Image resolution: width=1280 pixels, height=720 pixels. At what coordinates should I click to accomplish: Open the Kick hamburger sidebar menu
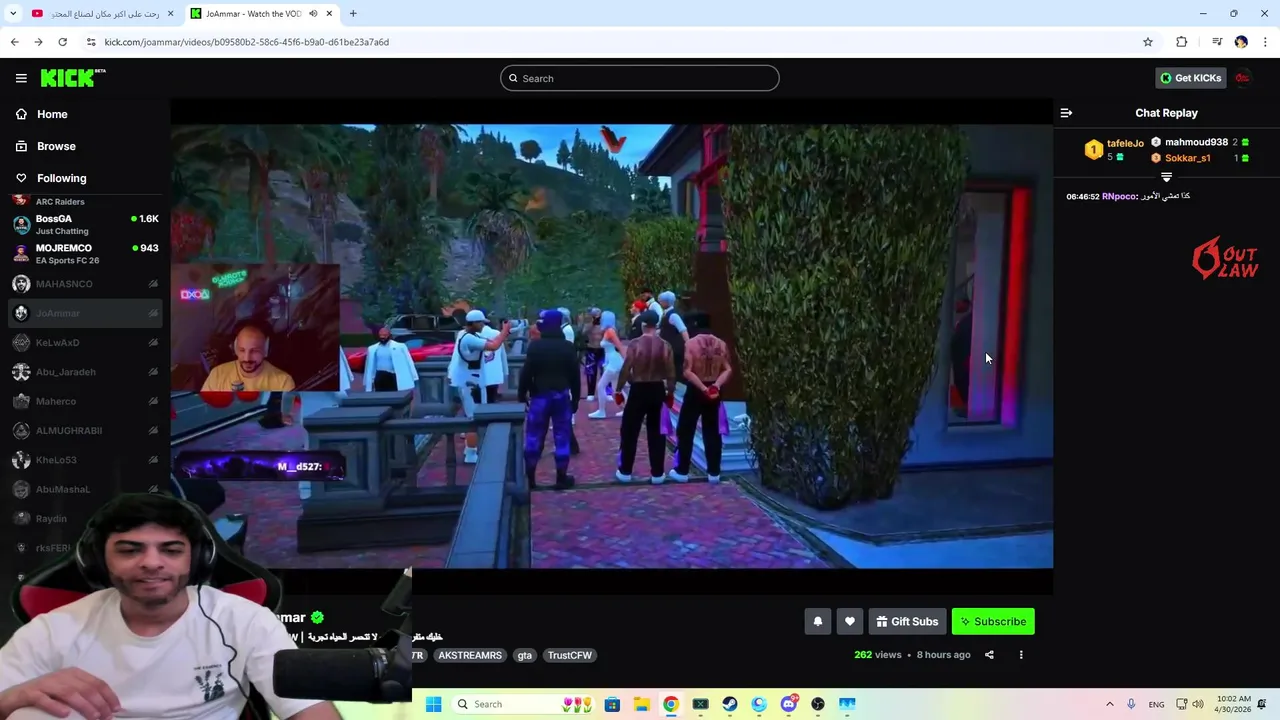tap(21, 78)
